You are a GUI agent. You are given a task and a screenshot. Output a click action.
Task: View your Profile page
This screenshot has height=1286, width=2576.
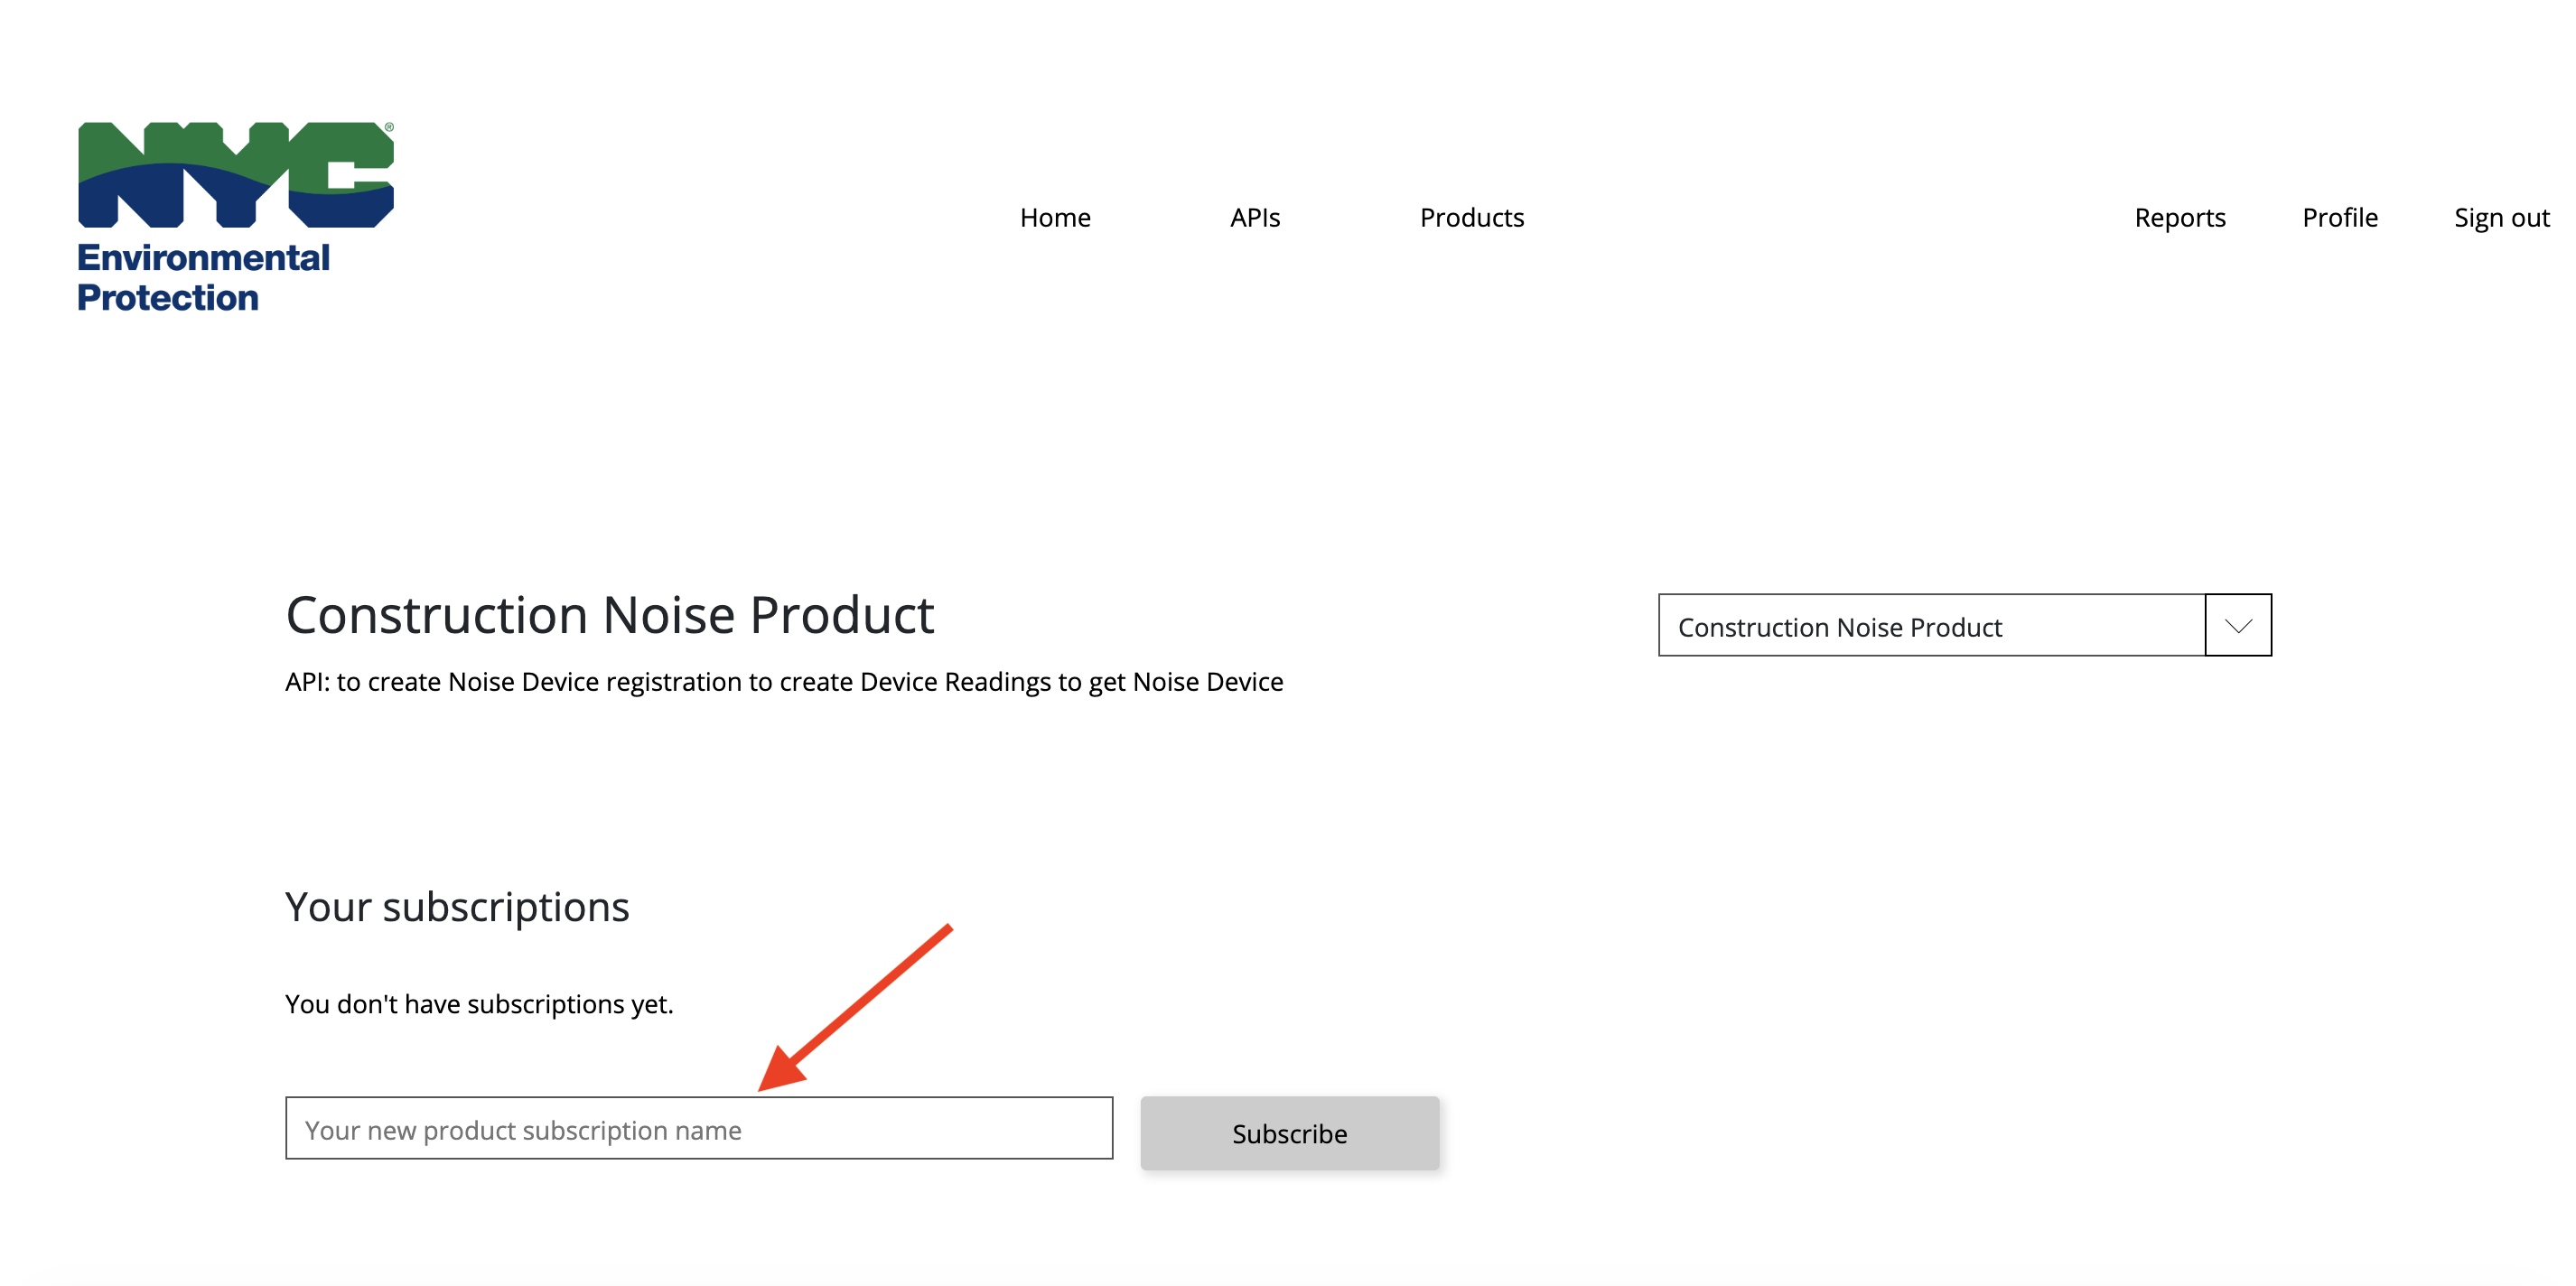point(2340,217)
